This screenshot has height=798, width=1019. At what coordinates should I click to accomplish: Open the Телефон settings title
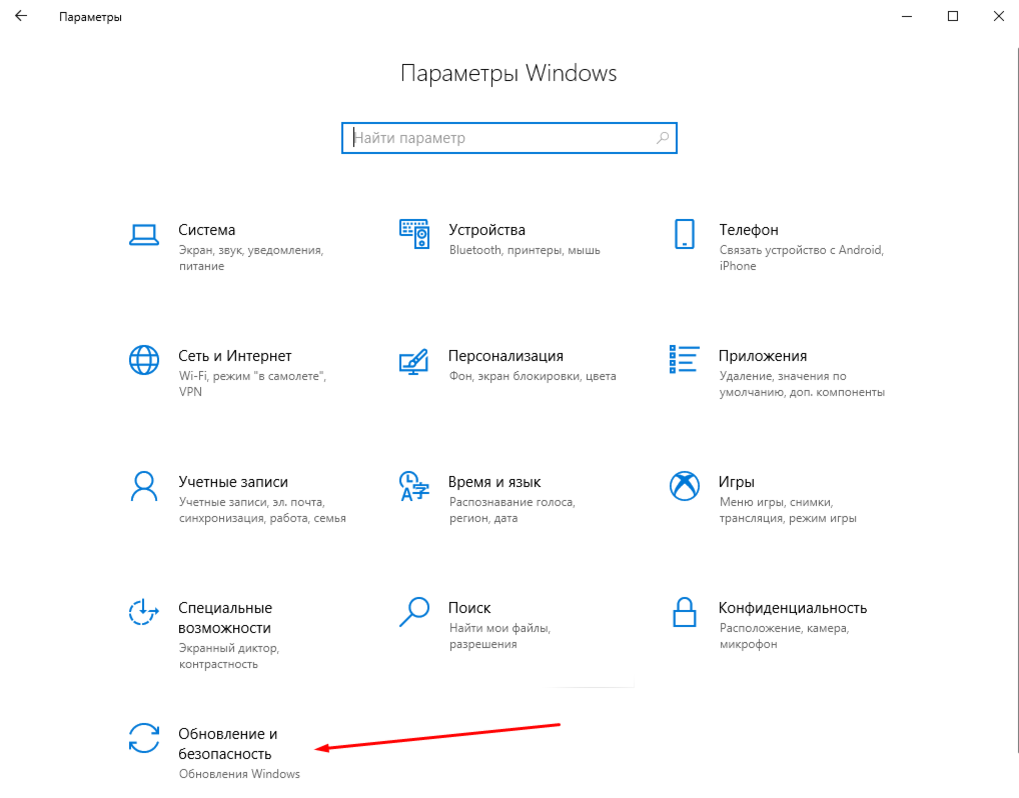749,230
